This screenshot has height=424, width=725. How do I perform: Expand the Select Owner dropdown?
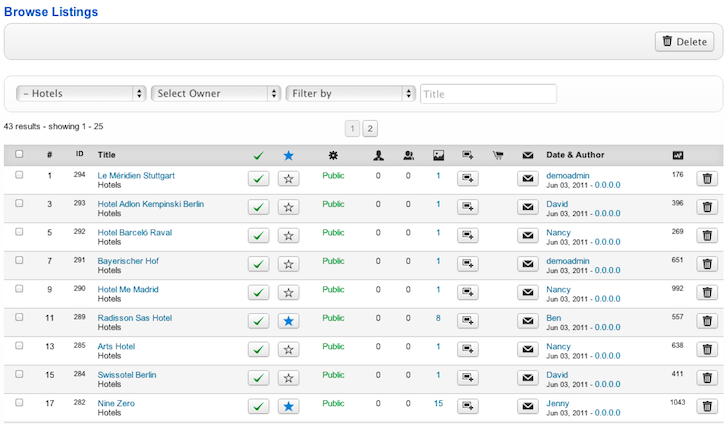tap(216, 93)
